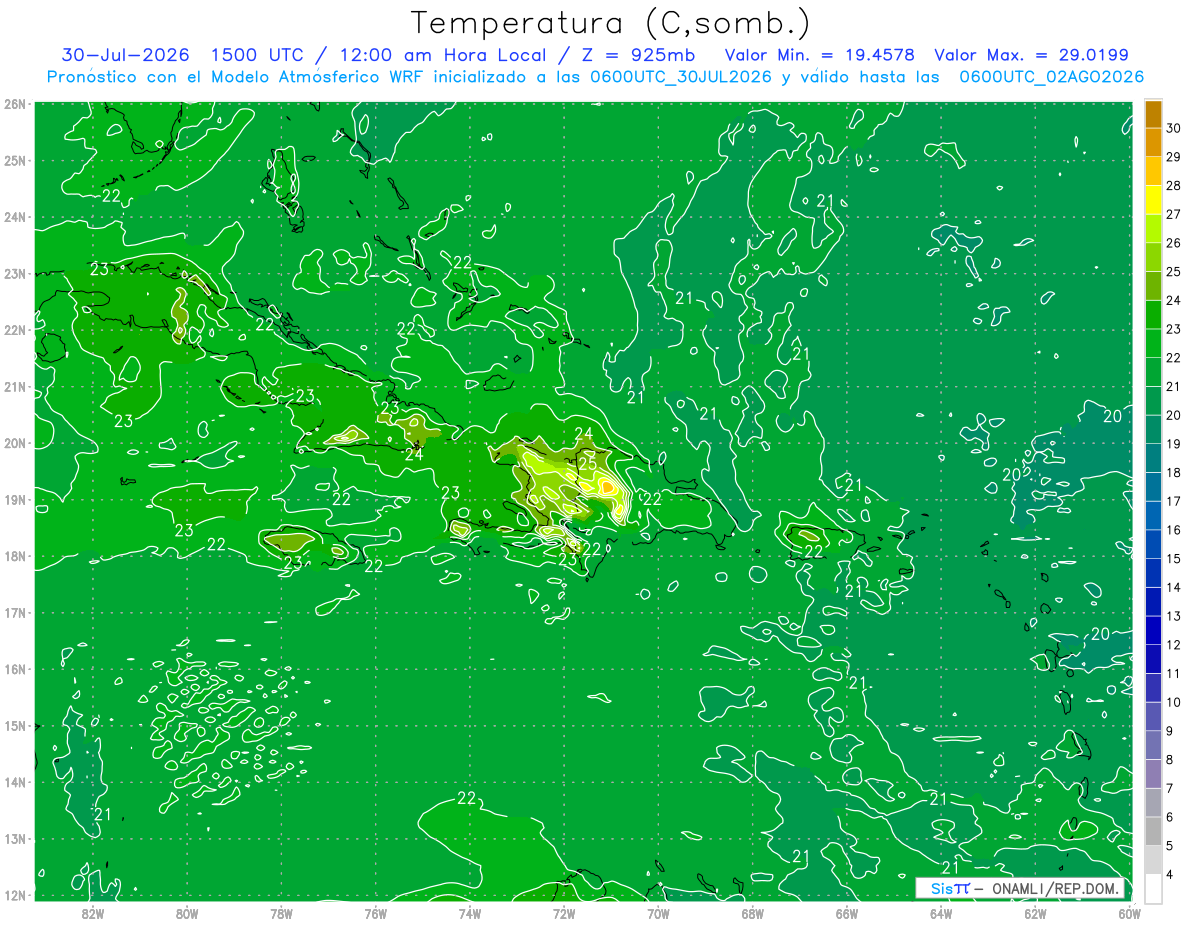Click the "66W" longitude axis label
Image resolution: width=1200 pixels, height=927 pixels.
pos(847,913)
